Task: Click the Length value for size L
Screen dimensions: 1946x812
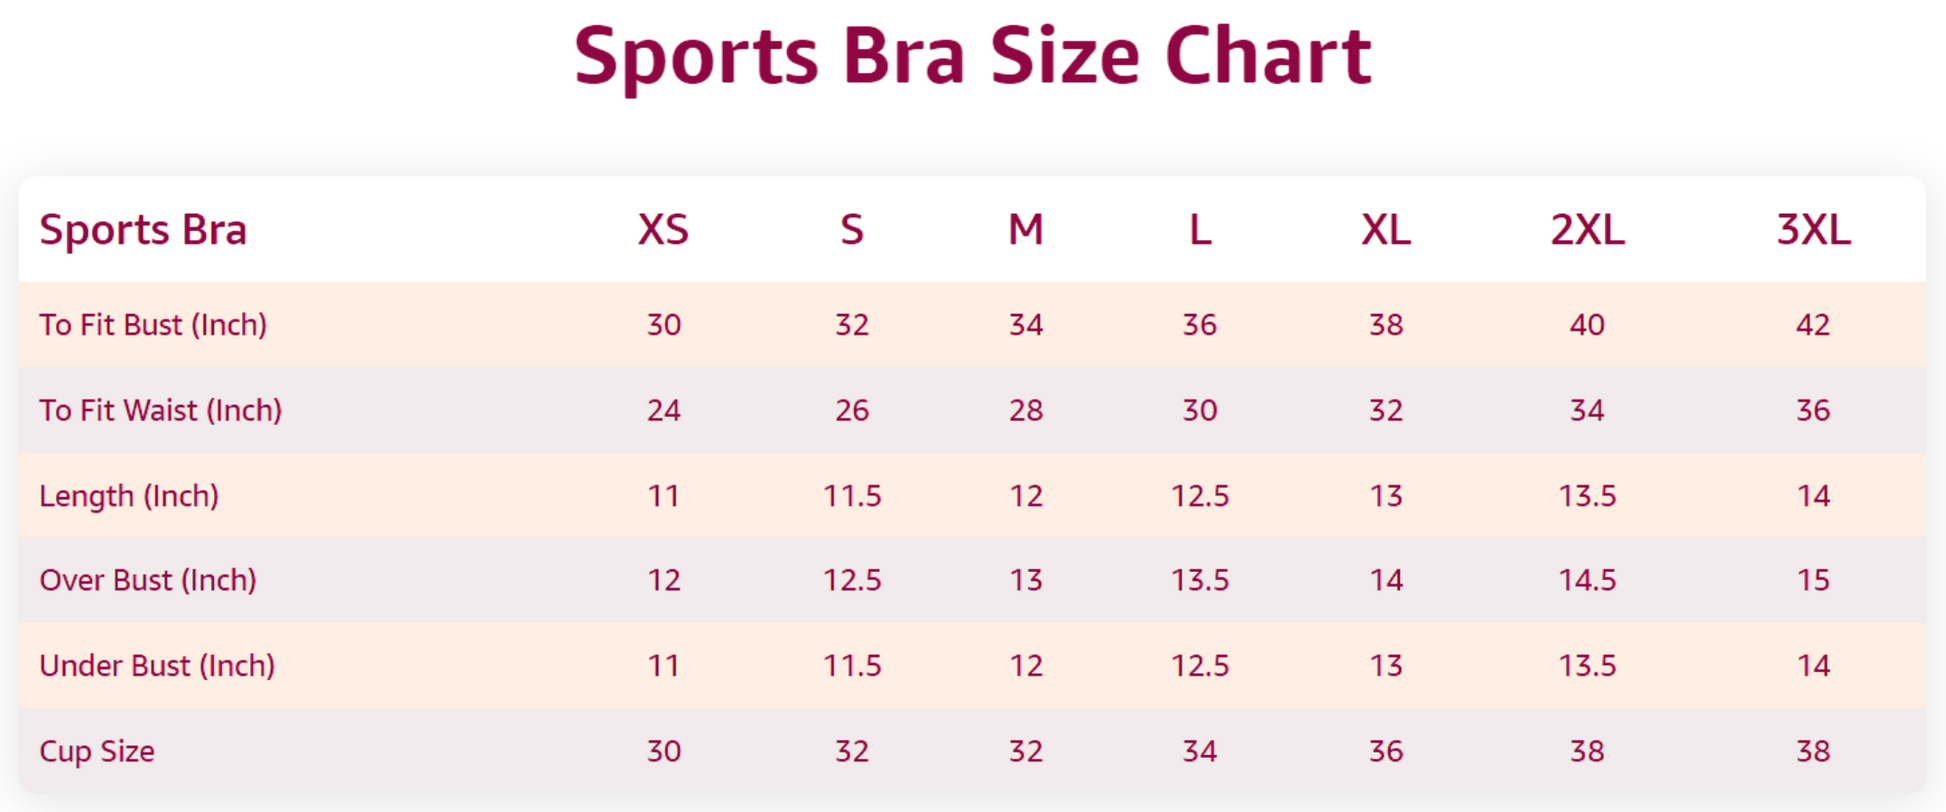Action: tap(1200, 496)
